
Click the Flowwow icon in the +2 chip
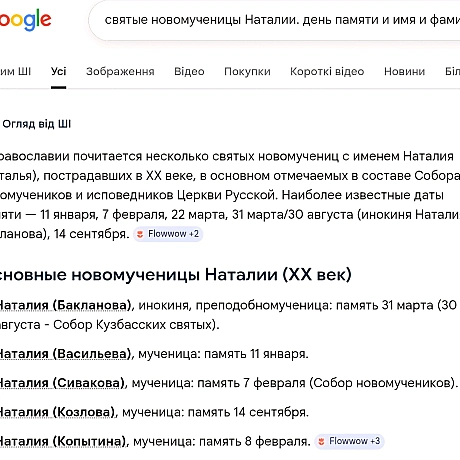point(140,234)
